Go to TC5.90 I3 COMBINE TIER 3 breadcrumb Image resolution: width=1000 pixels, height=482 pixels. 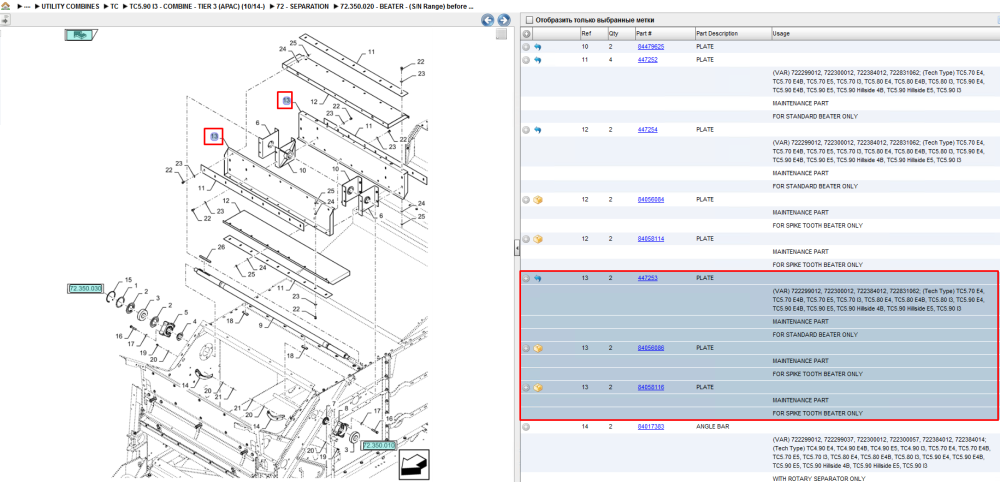198,6
